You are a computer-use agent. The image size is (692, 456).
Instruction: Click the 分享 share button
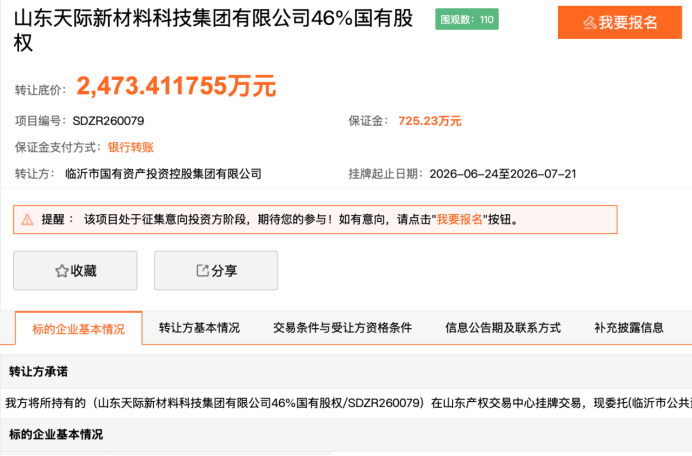(216, 271)
